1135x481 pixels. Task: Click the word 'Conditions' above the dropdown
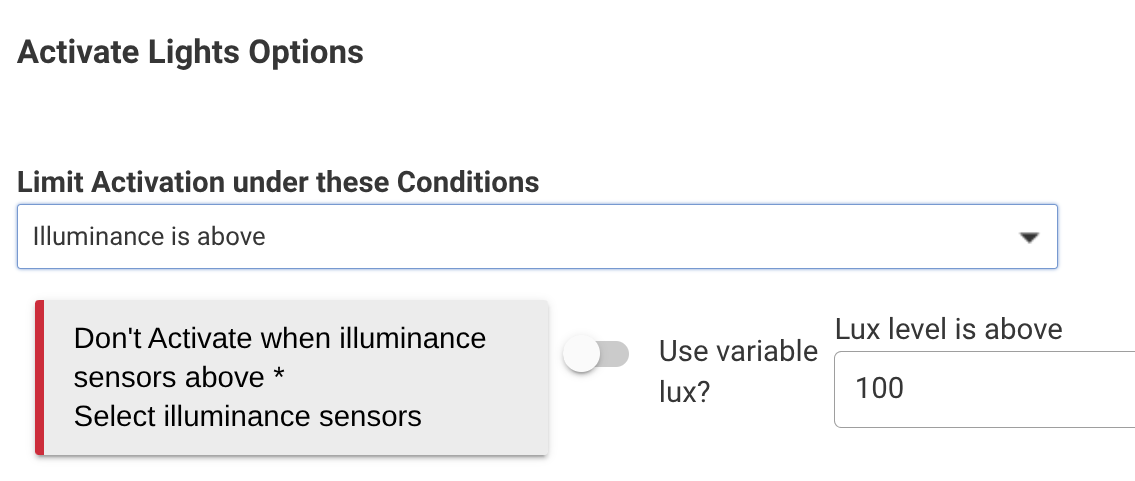tap(468, 182)
